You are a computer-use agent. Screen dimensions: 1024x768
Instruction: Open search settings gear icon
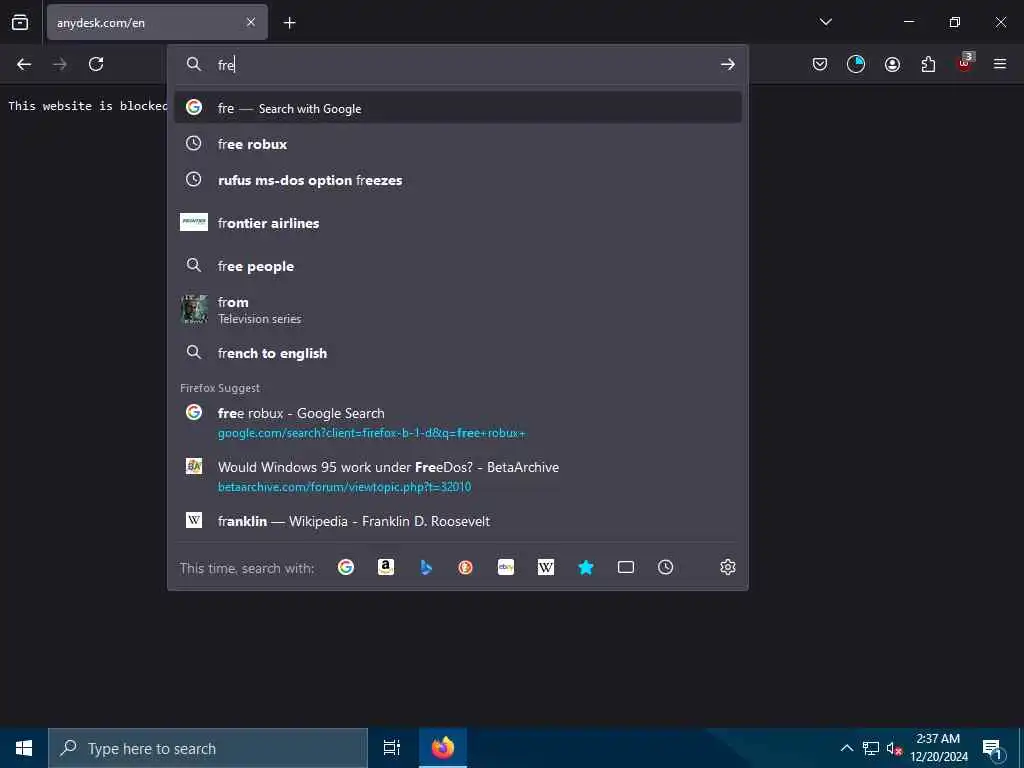[x=728, y=567]
